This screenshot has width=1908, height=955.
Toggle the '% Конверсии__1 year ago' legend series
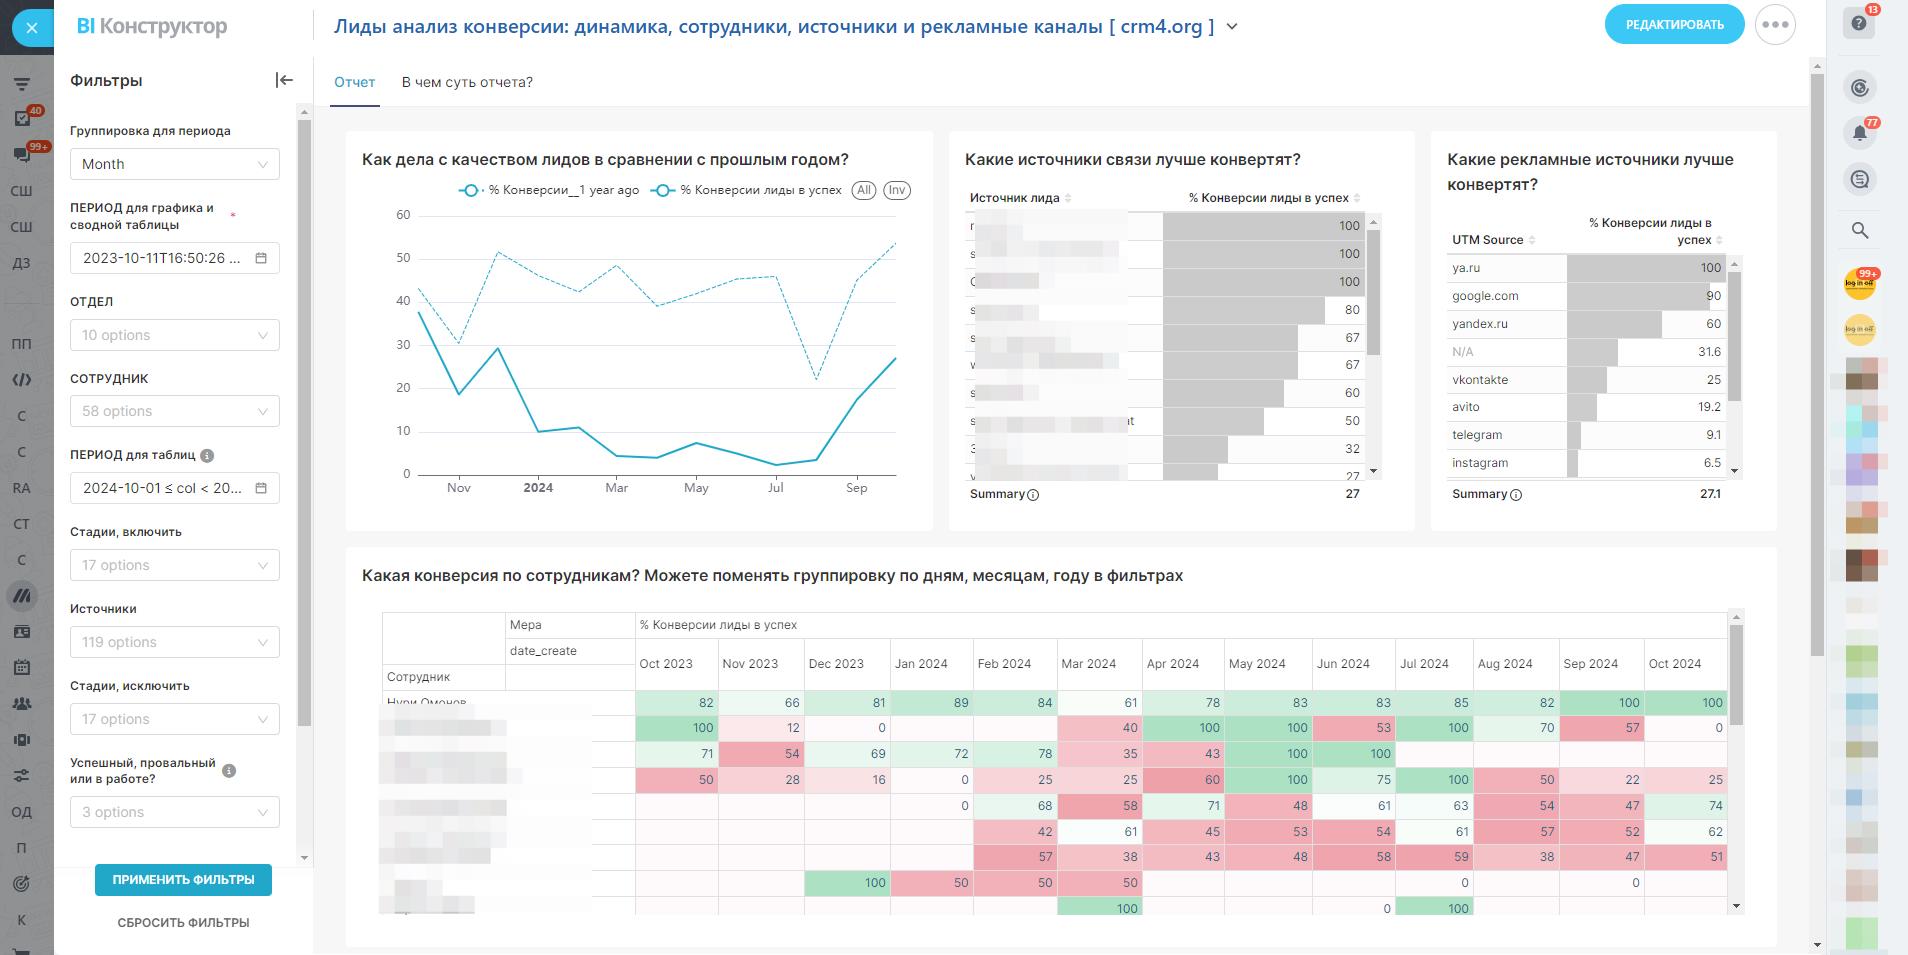point(549,190)
